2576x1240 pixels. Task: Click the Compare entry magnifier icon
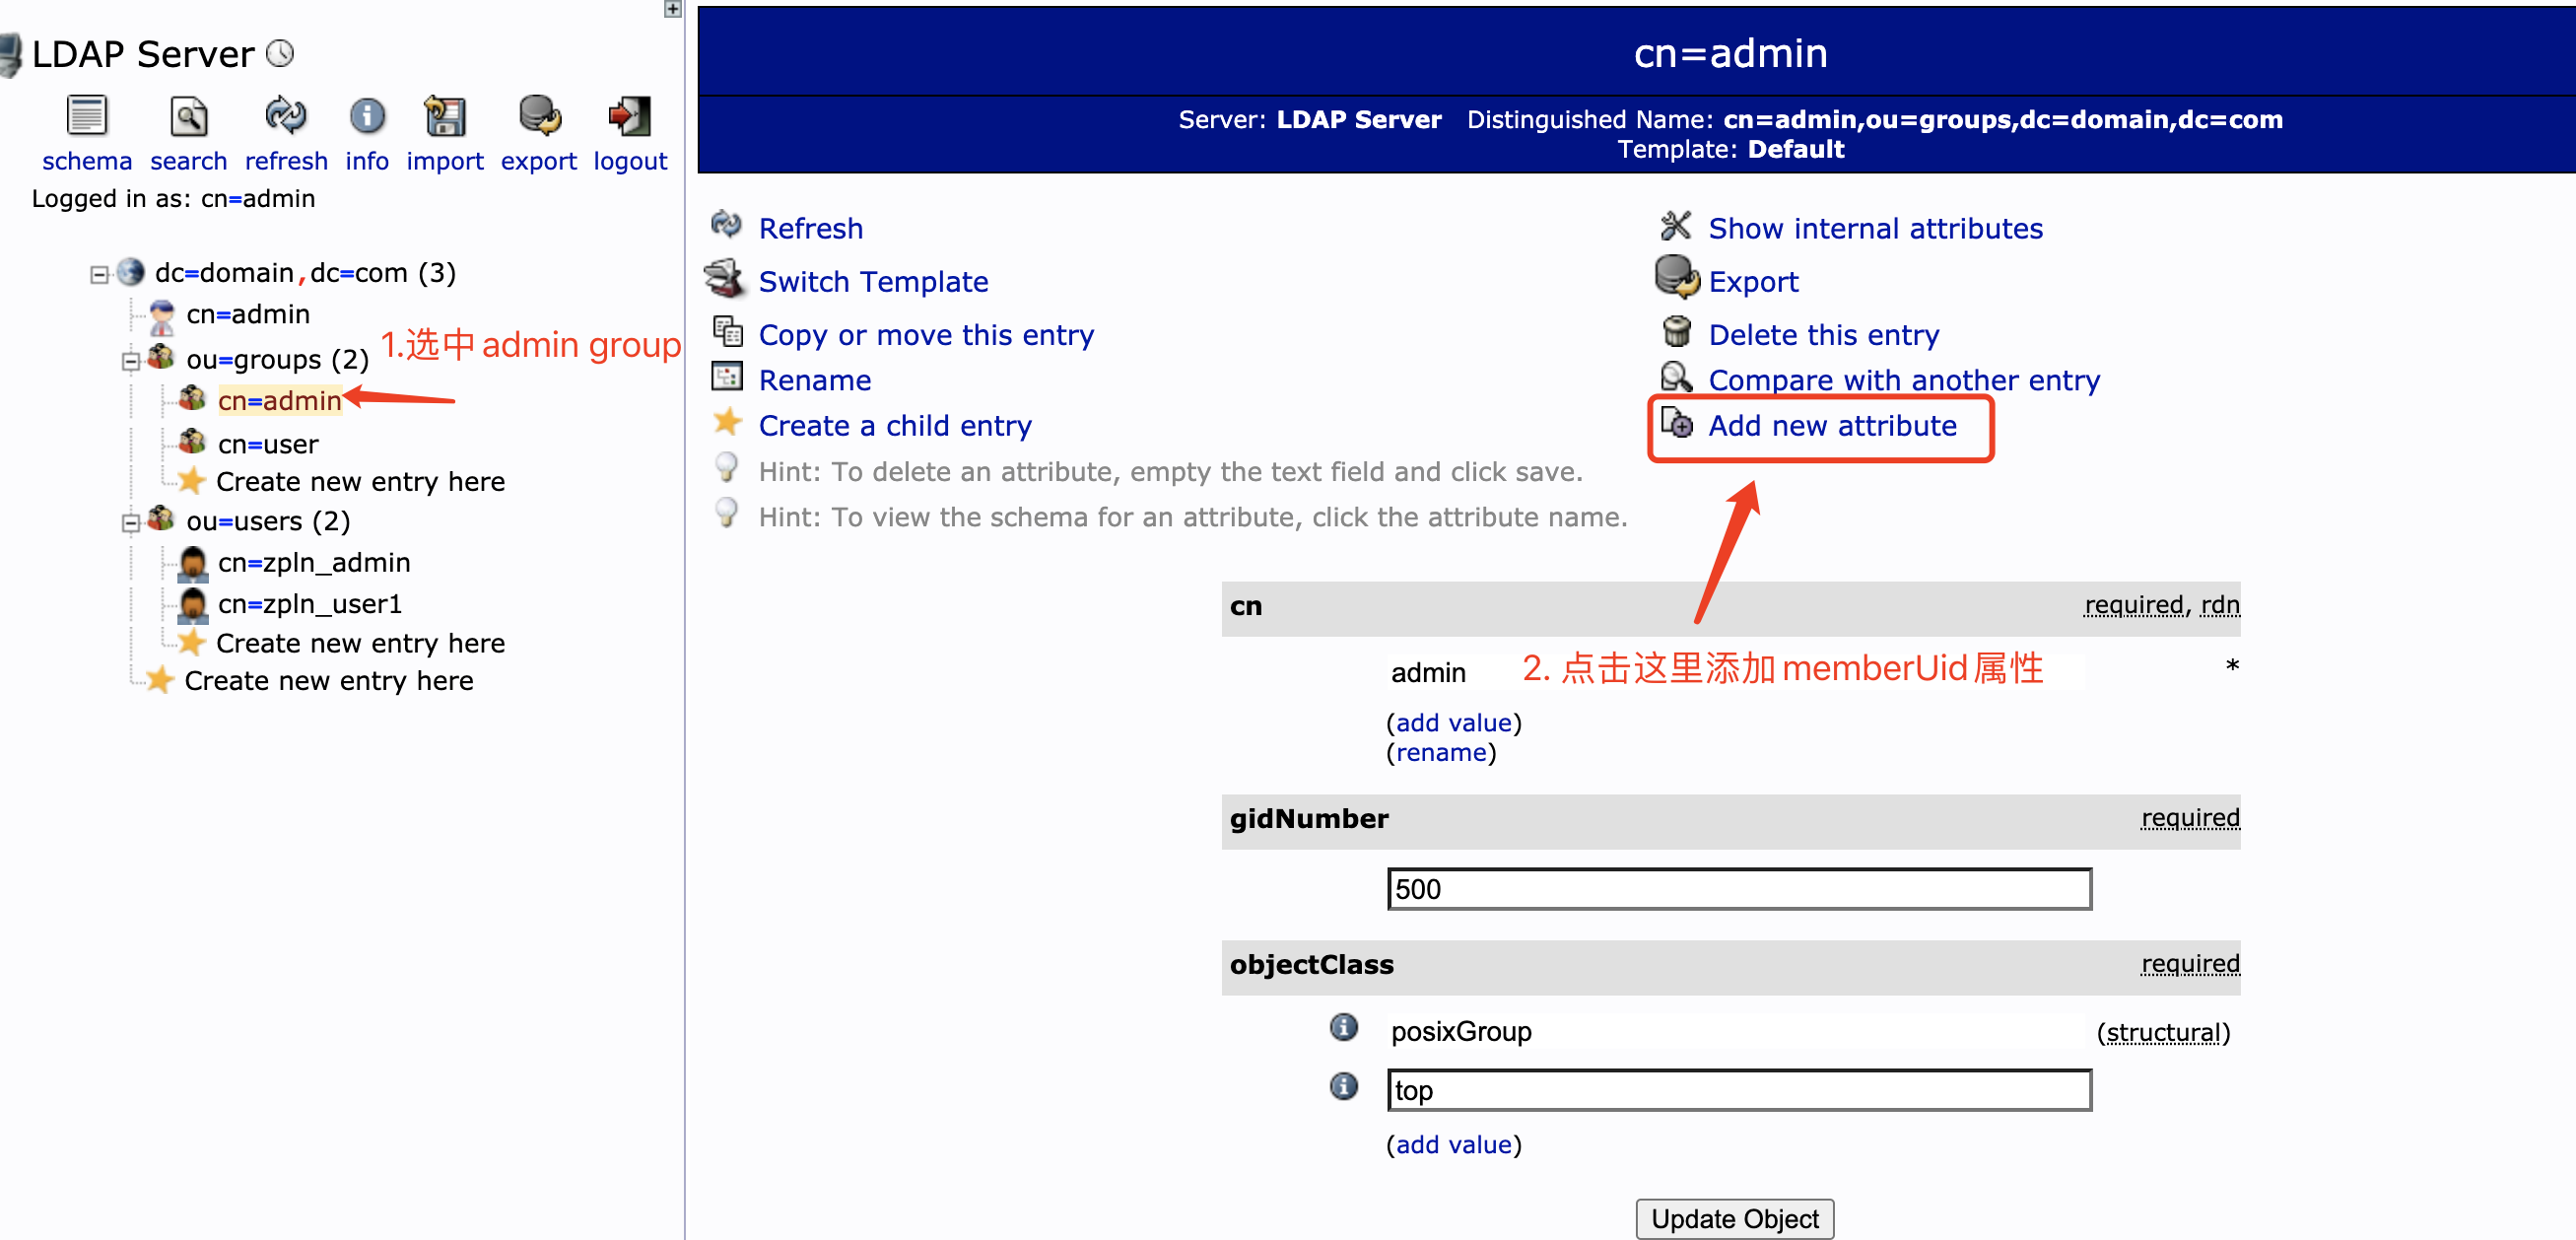[1676, 378]
